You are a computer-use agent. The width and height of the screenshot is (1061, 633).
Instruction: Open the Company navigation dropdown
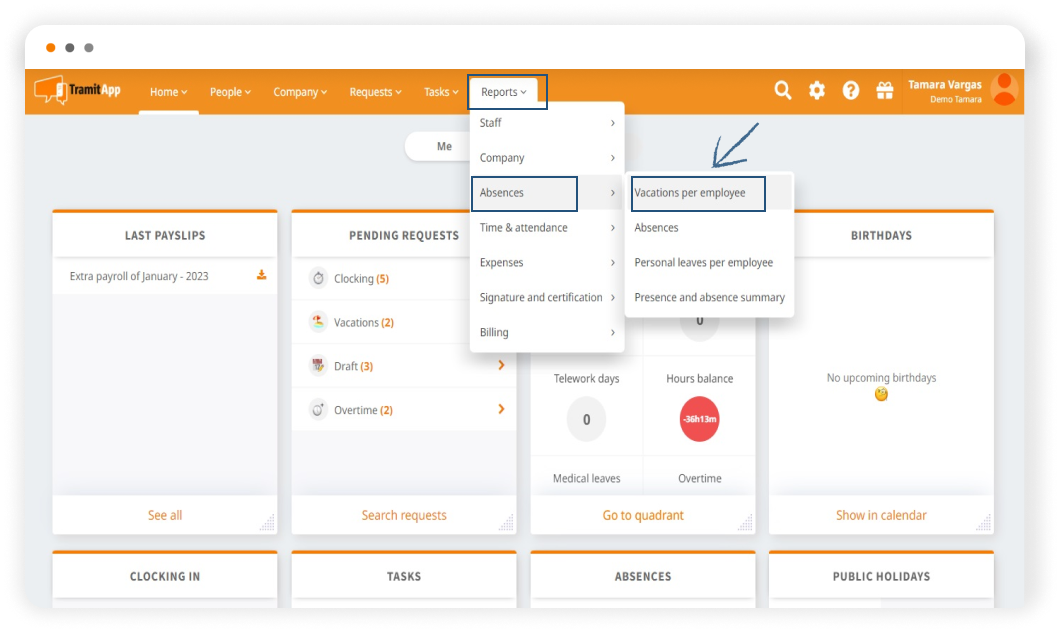(300, 92)
